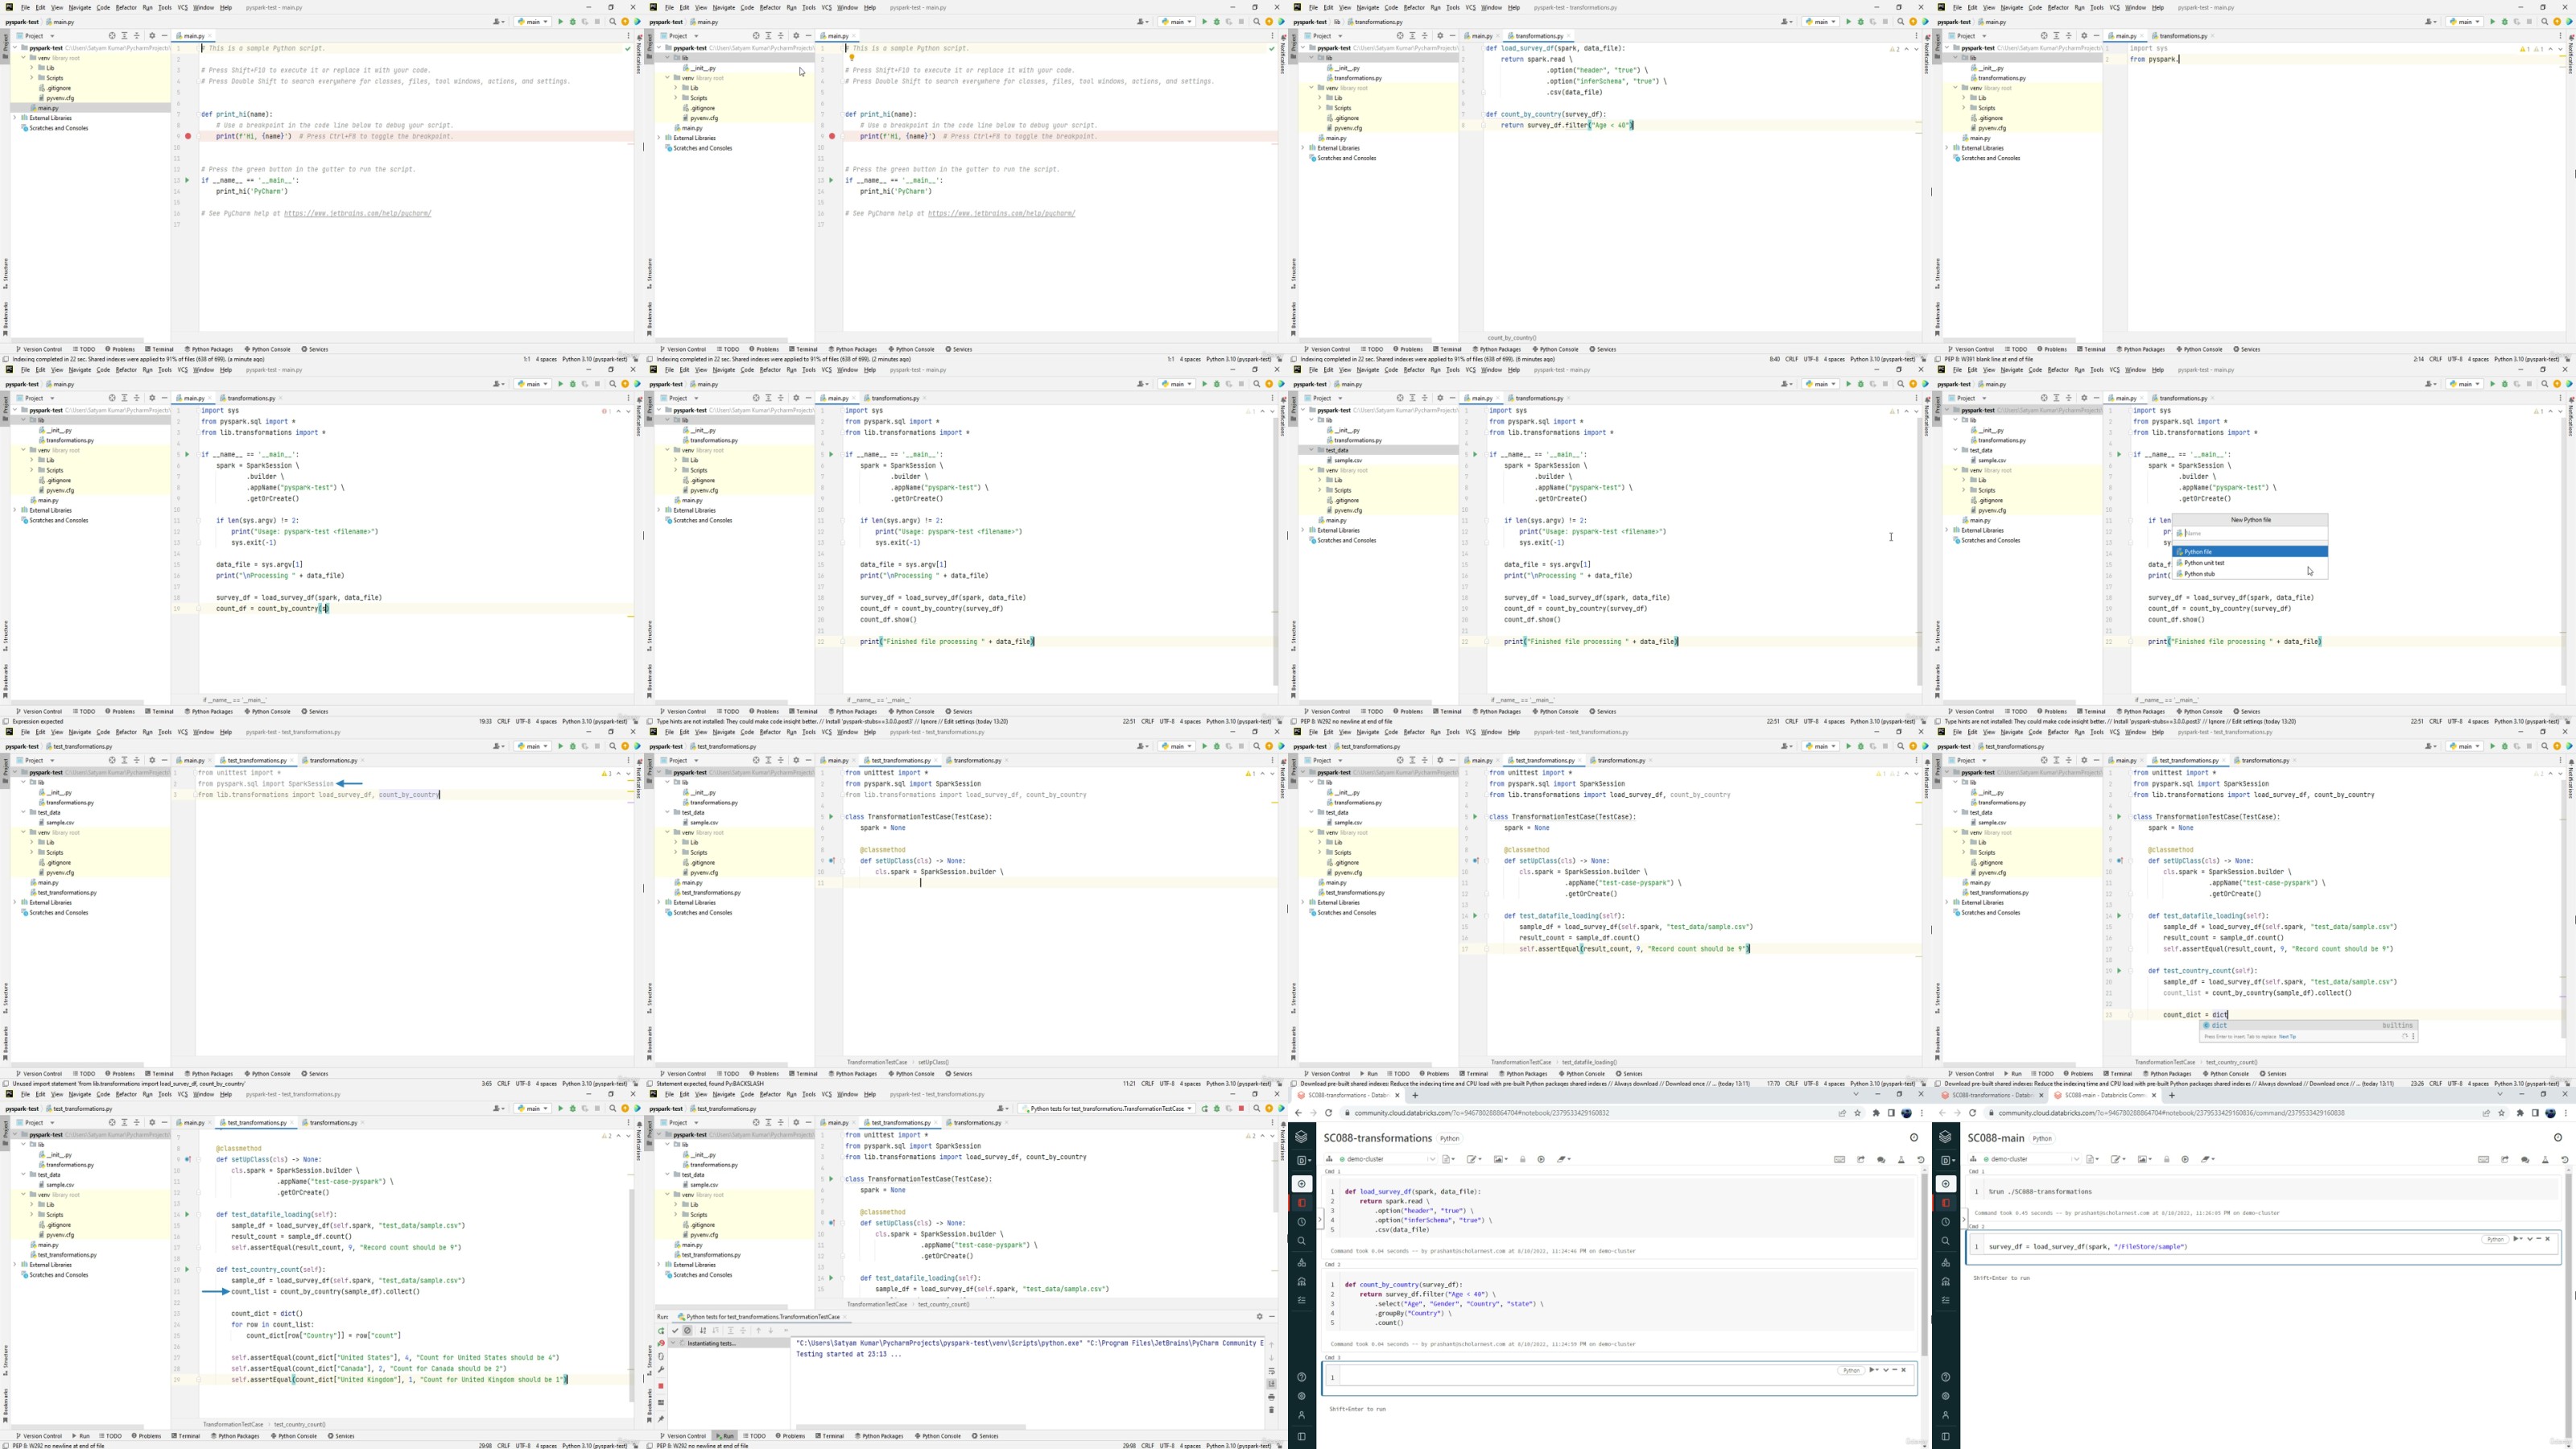Rerun tests via green icon in Run panel
This screenshot has height=1449, width=2576.
point(662,1331)
